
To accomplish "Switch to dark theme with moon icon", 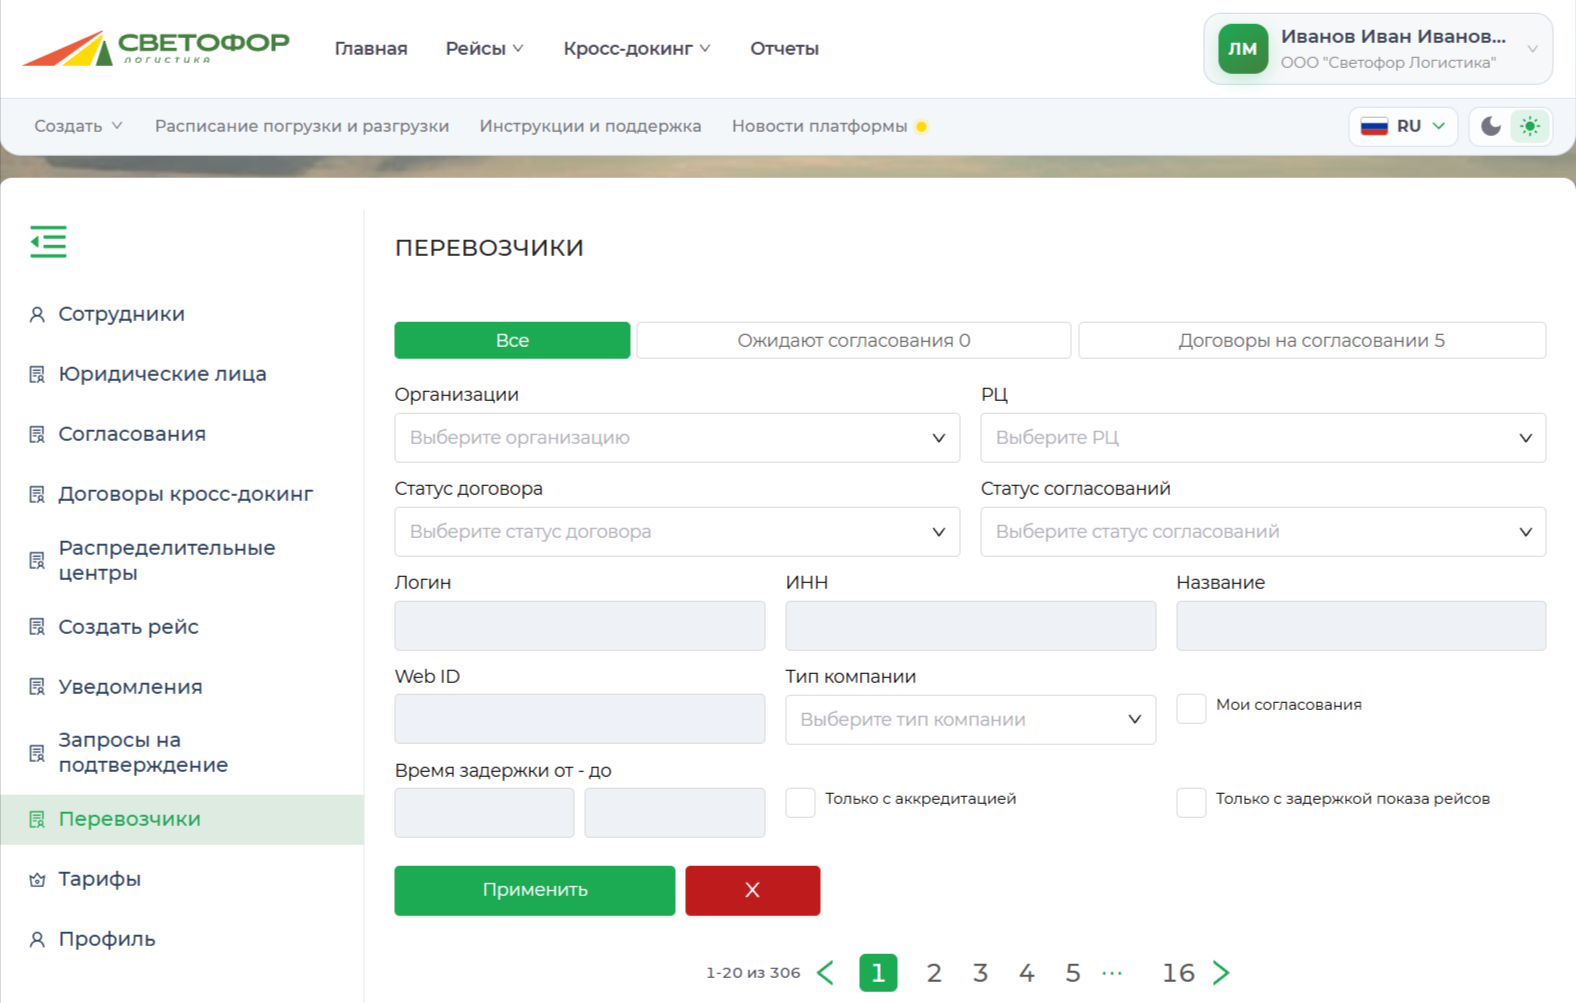I will click(1491, 126).
